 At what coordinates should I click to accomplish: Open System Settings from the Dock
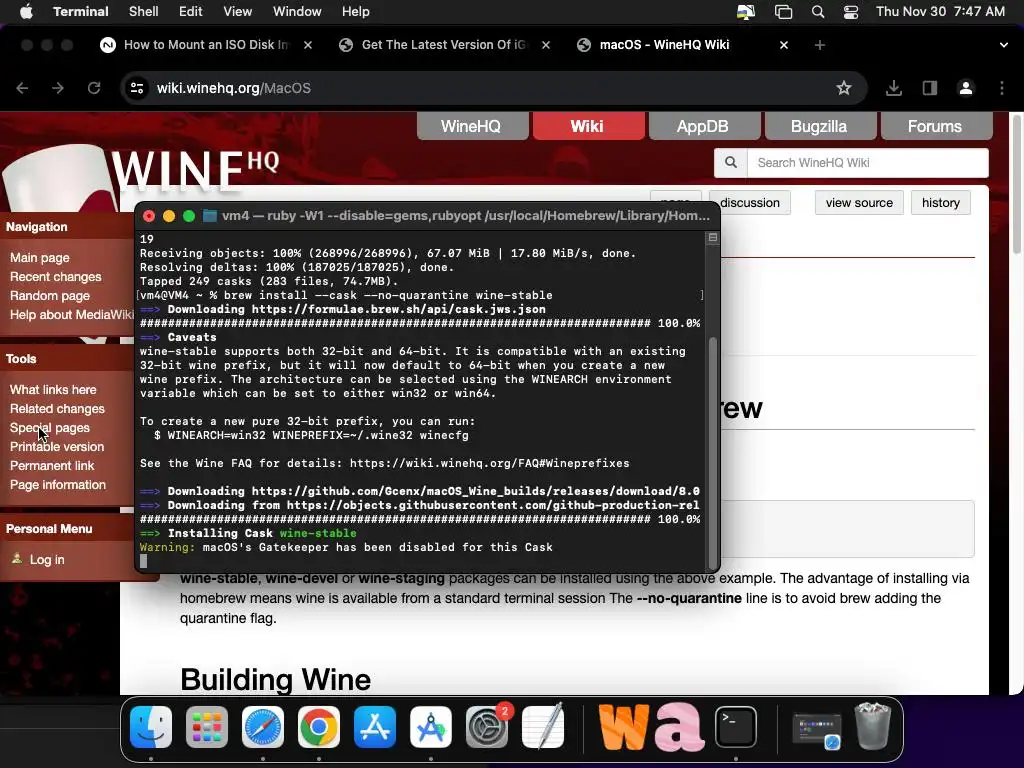(x=487, y=727)
